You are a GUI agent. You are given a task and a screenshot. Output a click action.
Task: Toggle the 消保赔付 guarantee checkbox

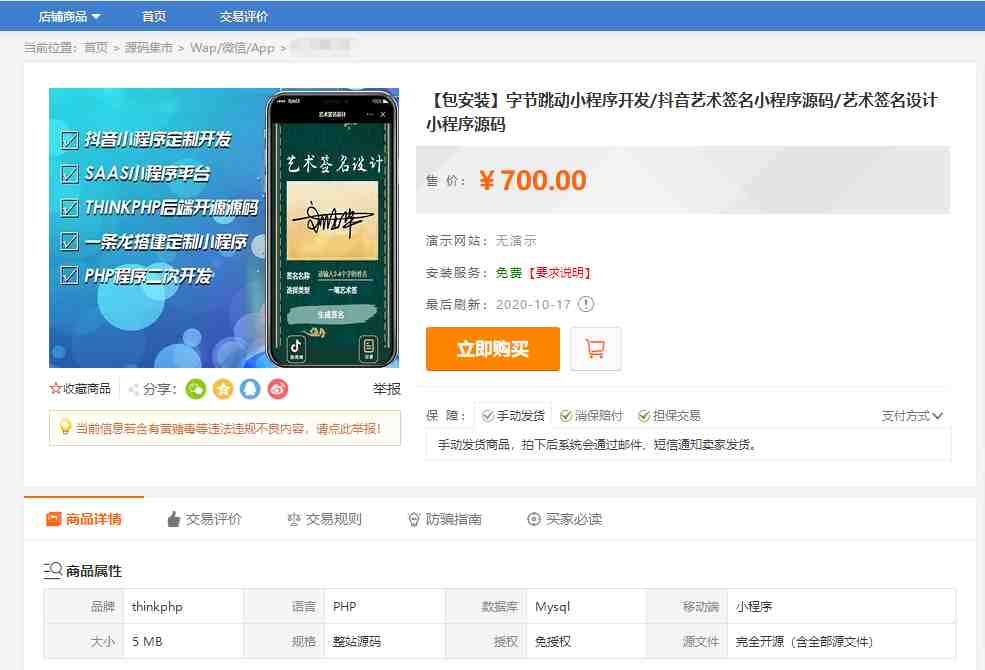[x=568, y=413]
